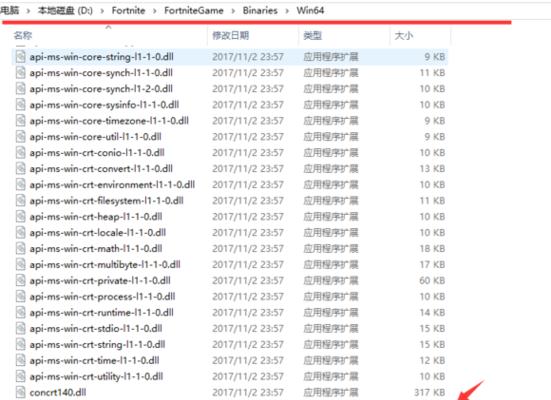
Task: Click the 60 KB size of crt-private dll
Action: (x=432, y=280)
